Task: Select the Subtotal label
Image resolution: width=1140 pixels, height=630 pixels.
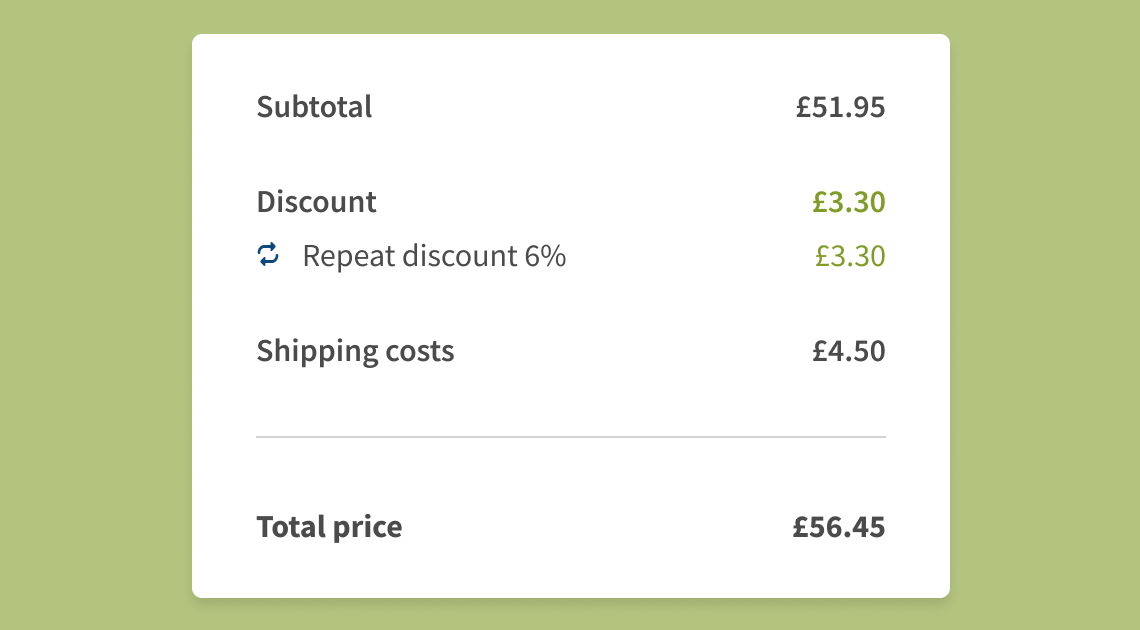Action: pos(314,107)
